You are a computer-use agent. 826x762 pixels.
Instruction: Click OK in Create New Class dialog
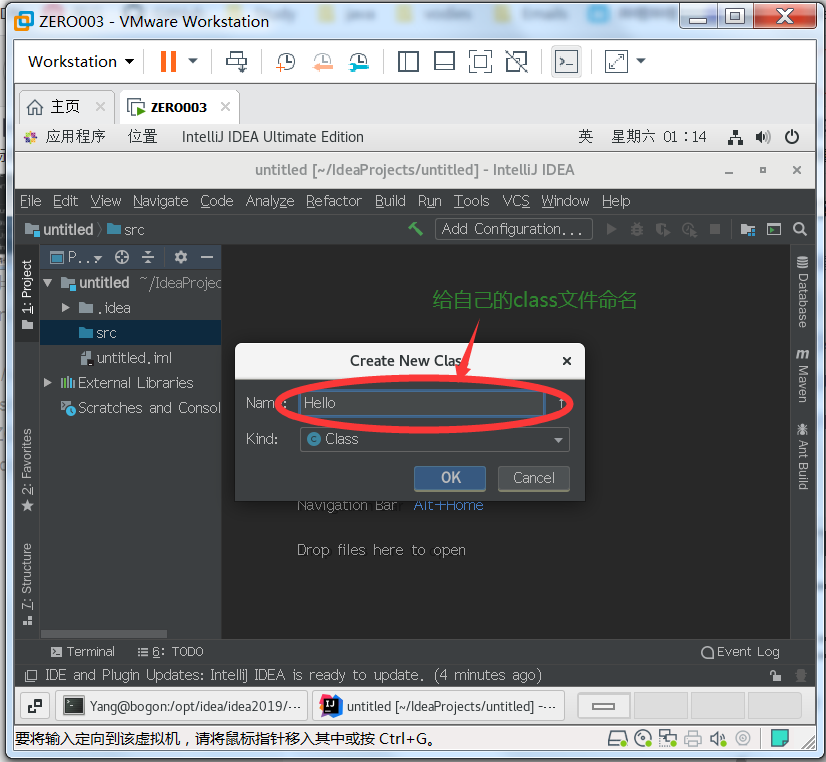click(x=450, y=478)
